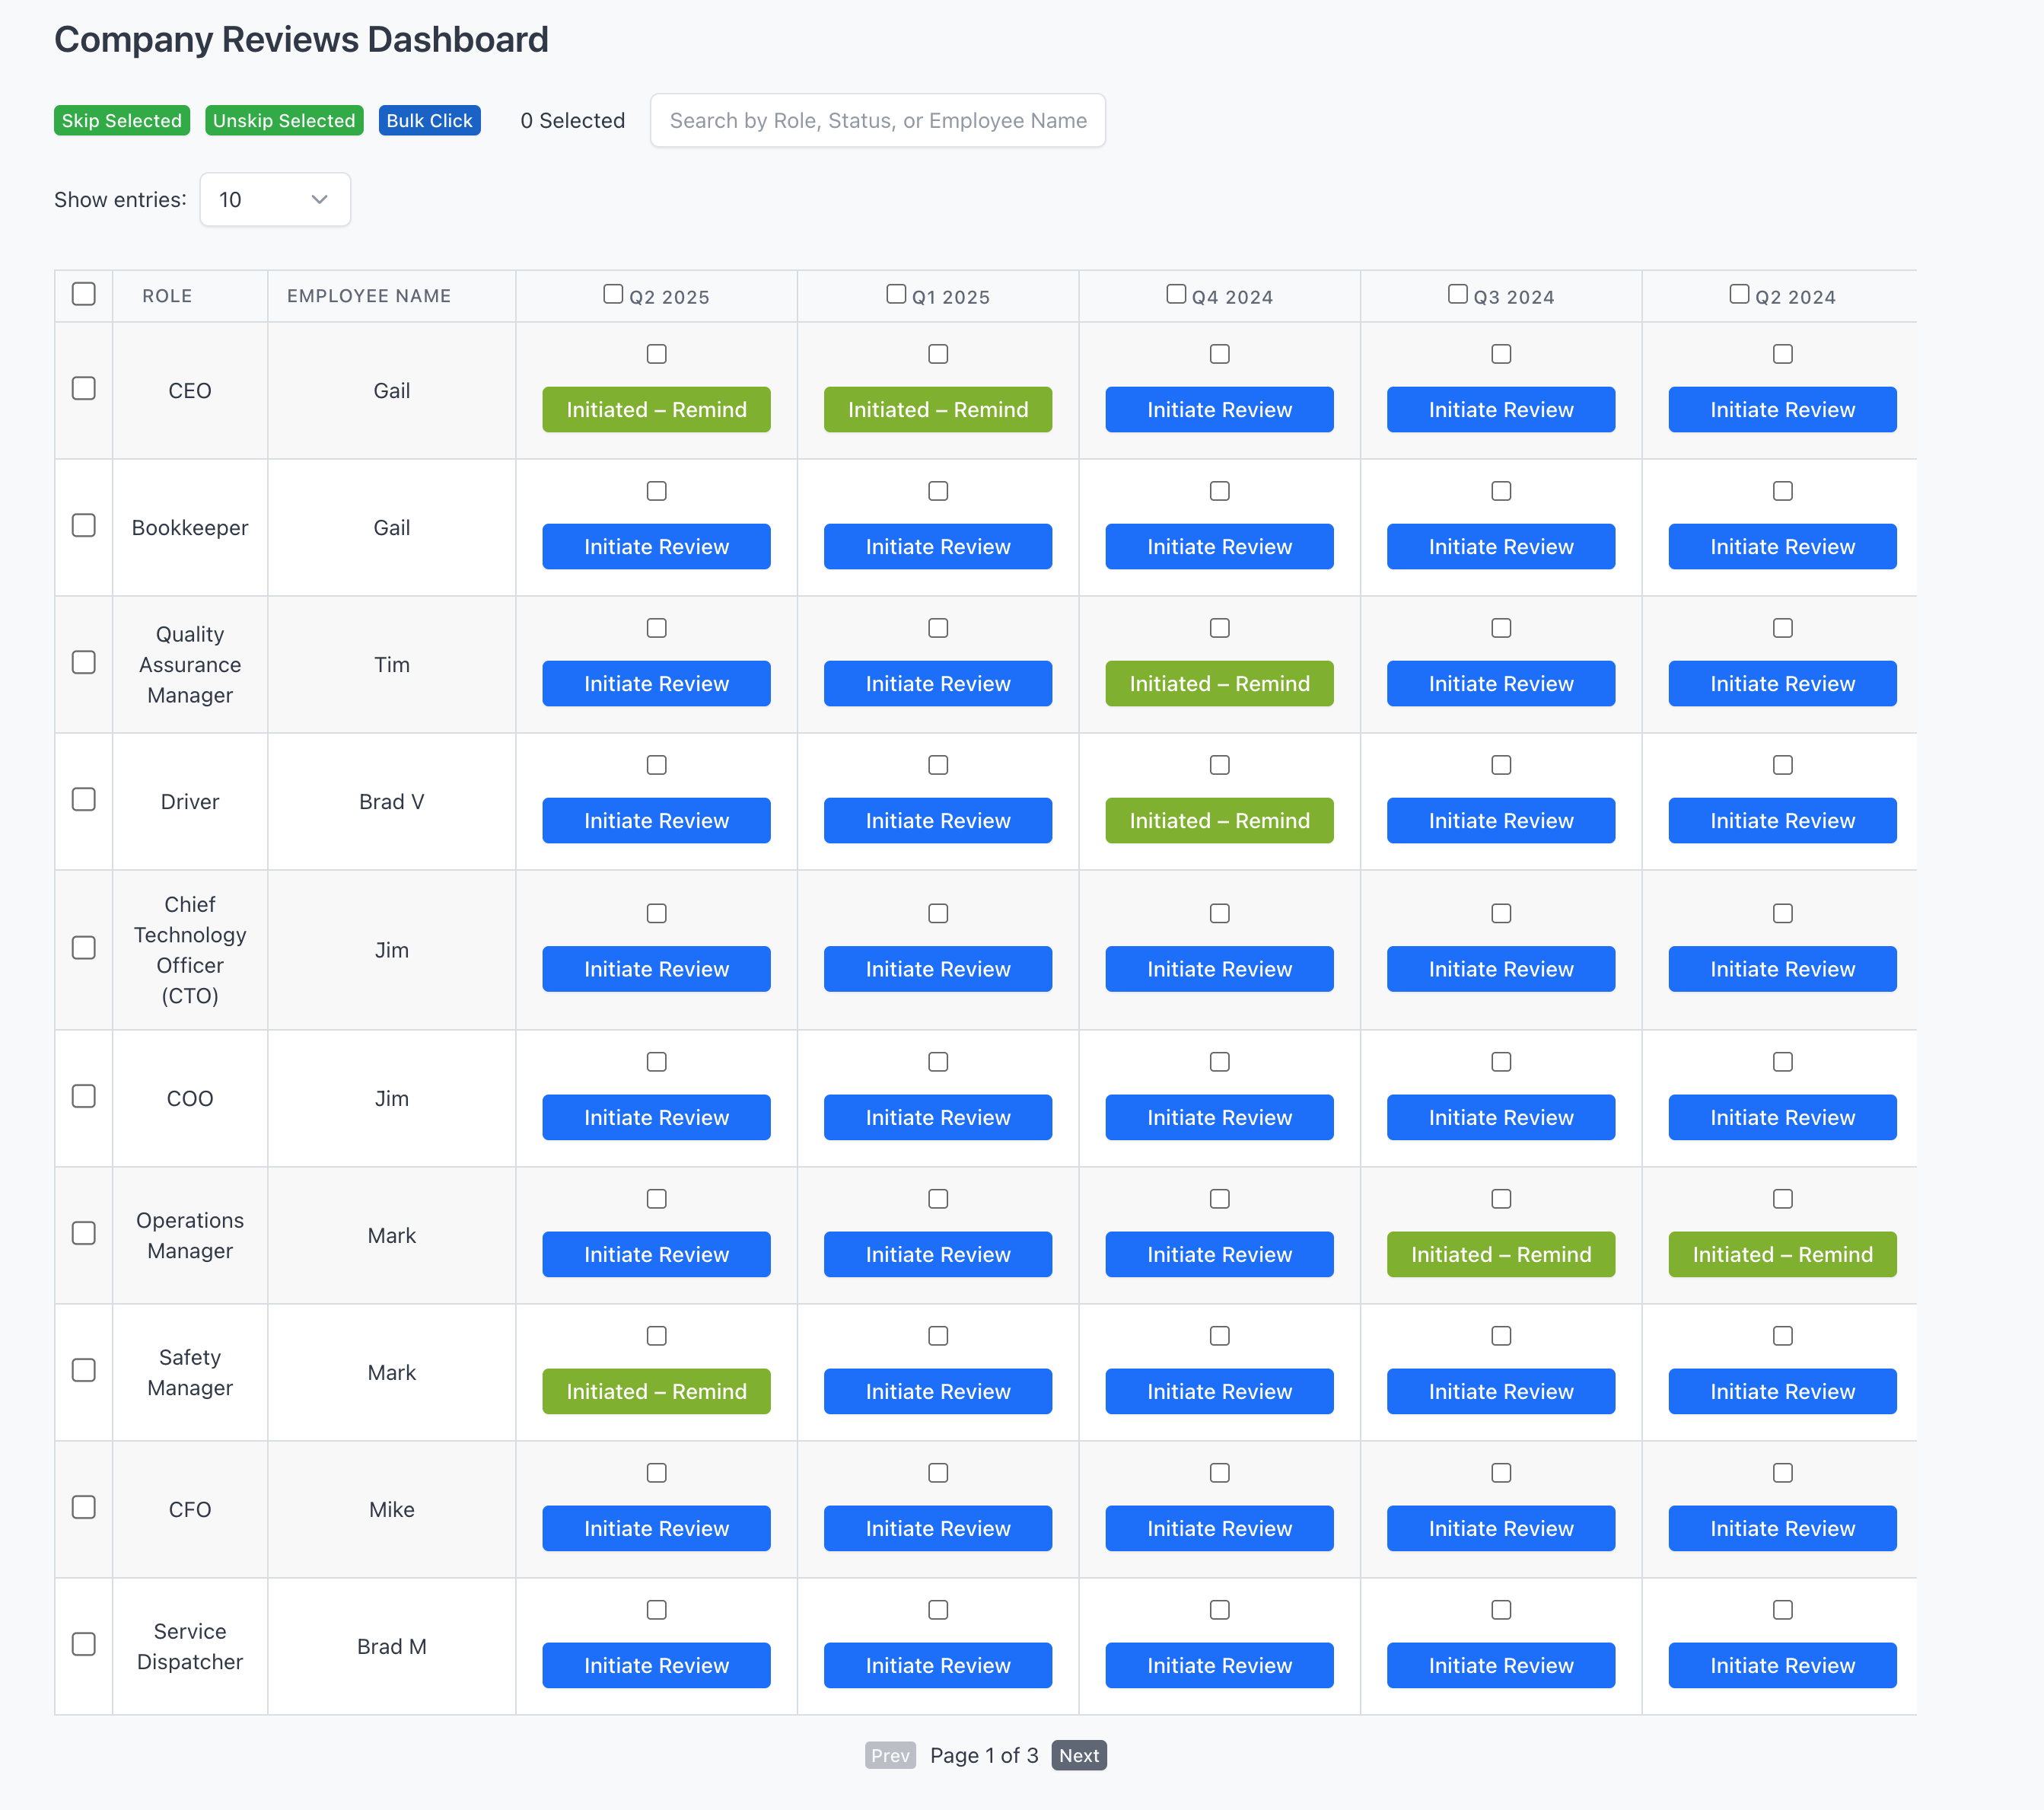
Task: Tick the CFO Q4 2024 cell checkbox
Action: [1220, 1473]
